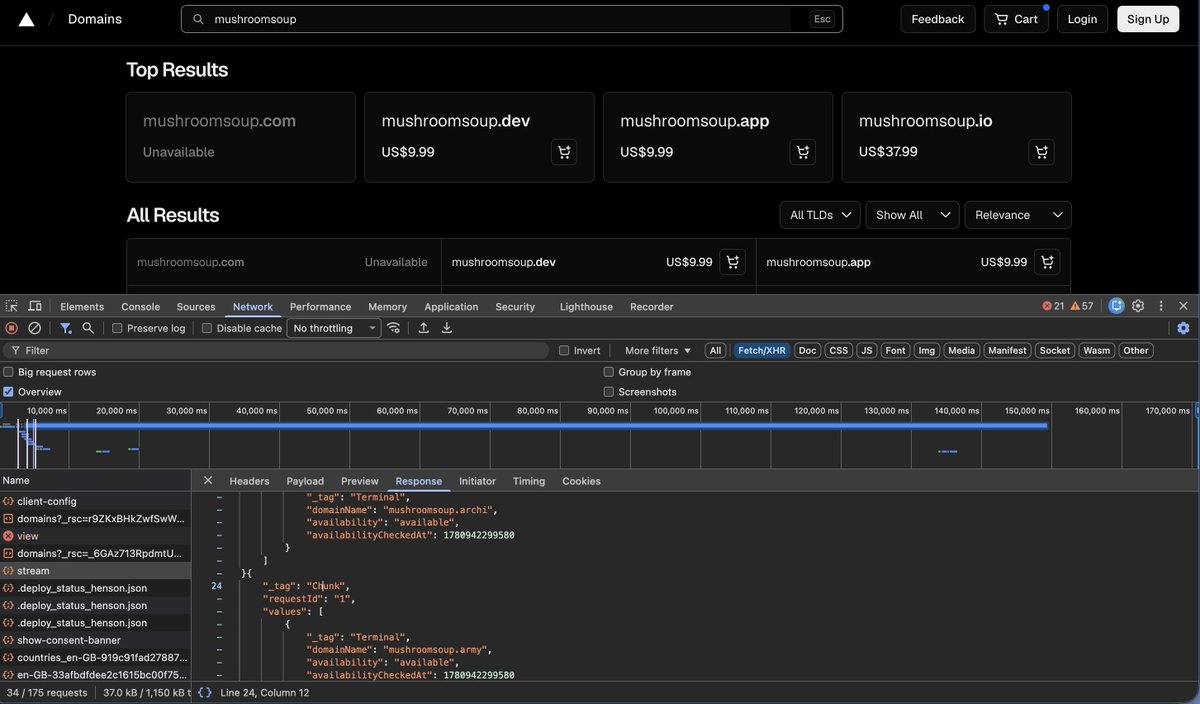Close the request details pane

point(207,481)
